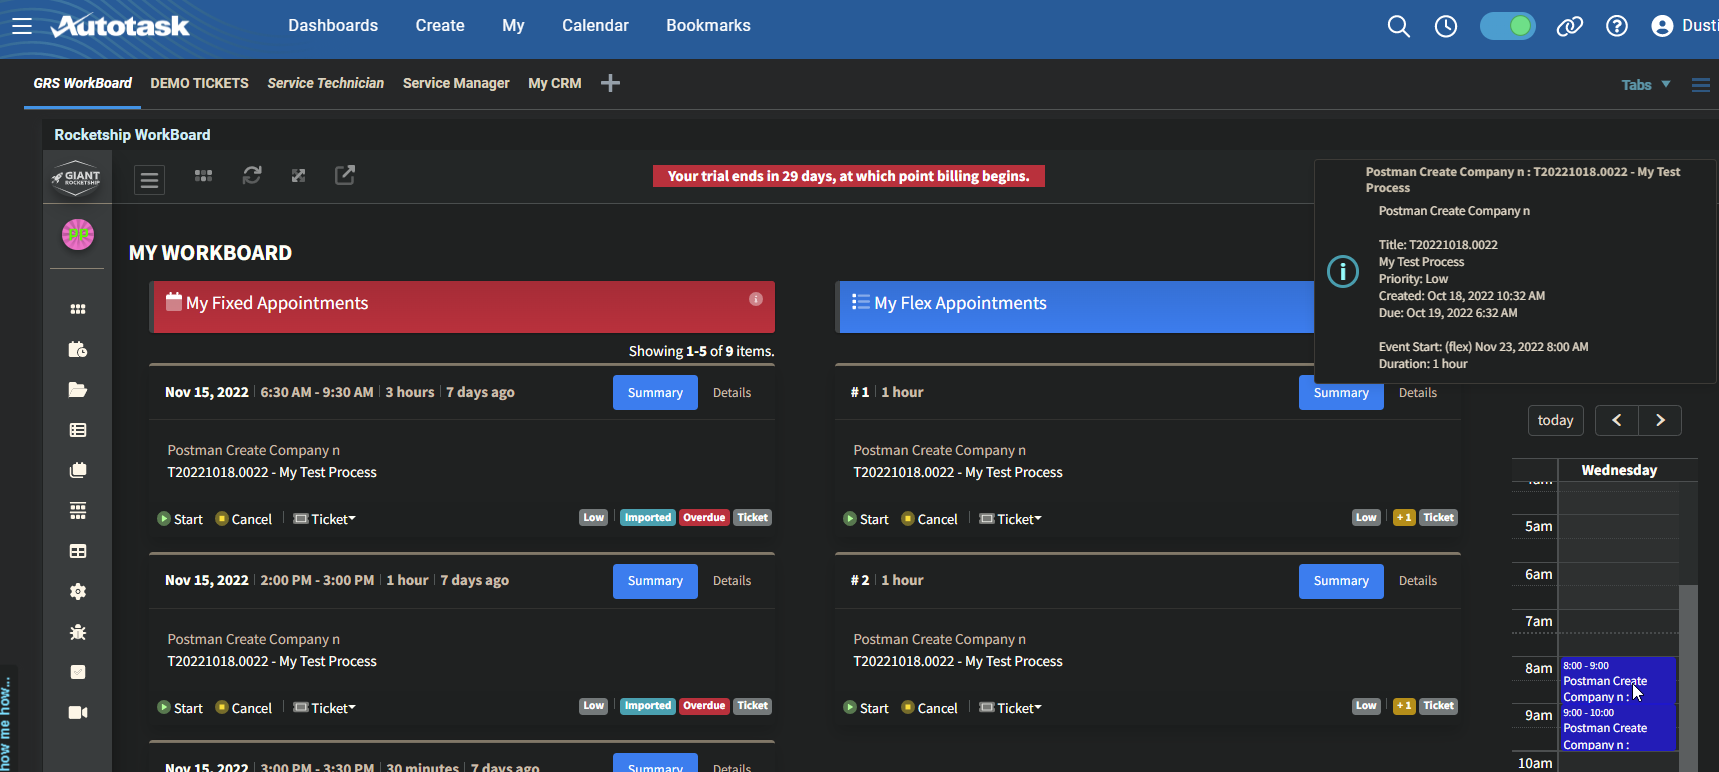Open Details for flex appointment #1
1719x772 pixels.
tap(1418, 393)
